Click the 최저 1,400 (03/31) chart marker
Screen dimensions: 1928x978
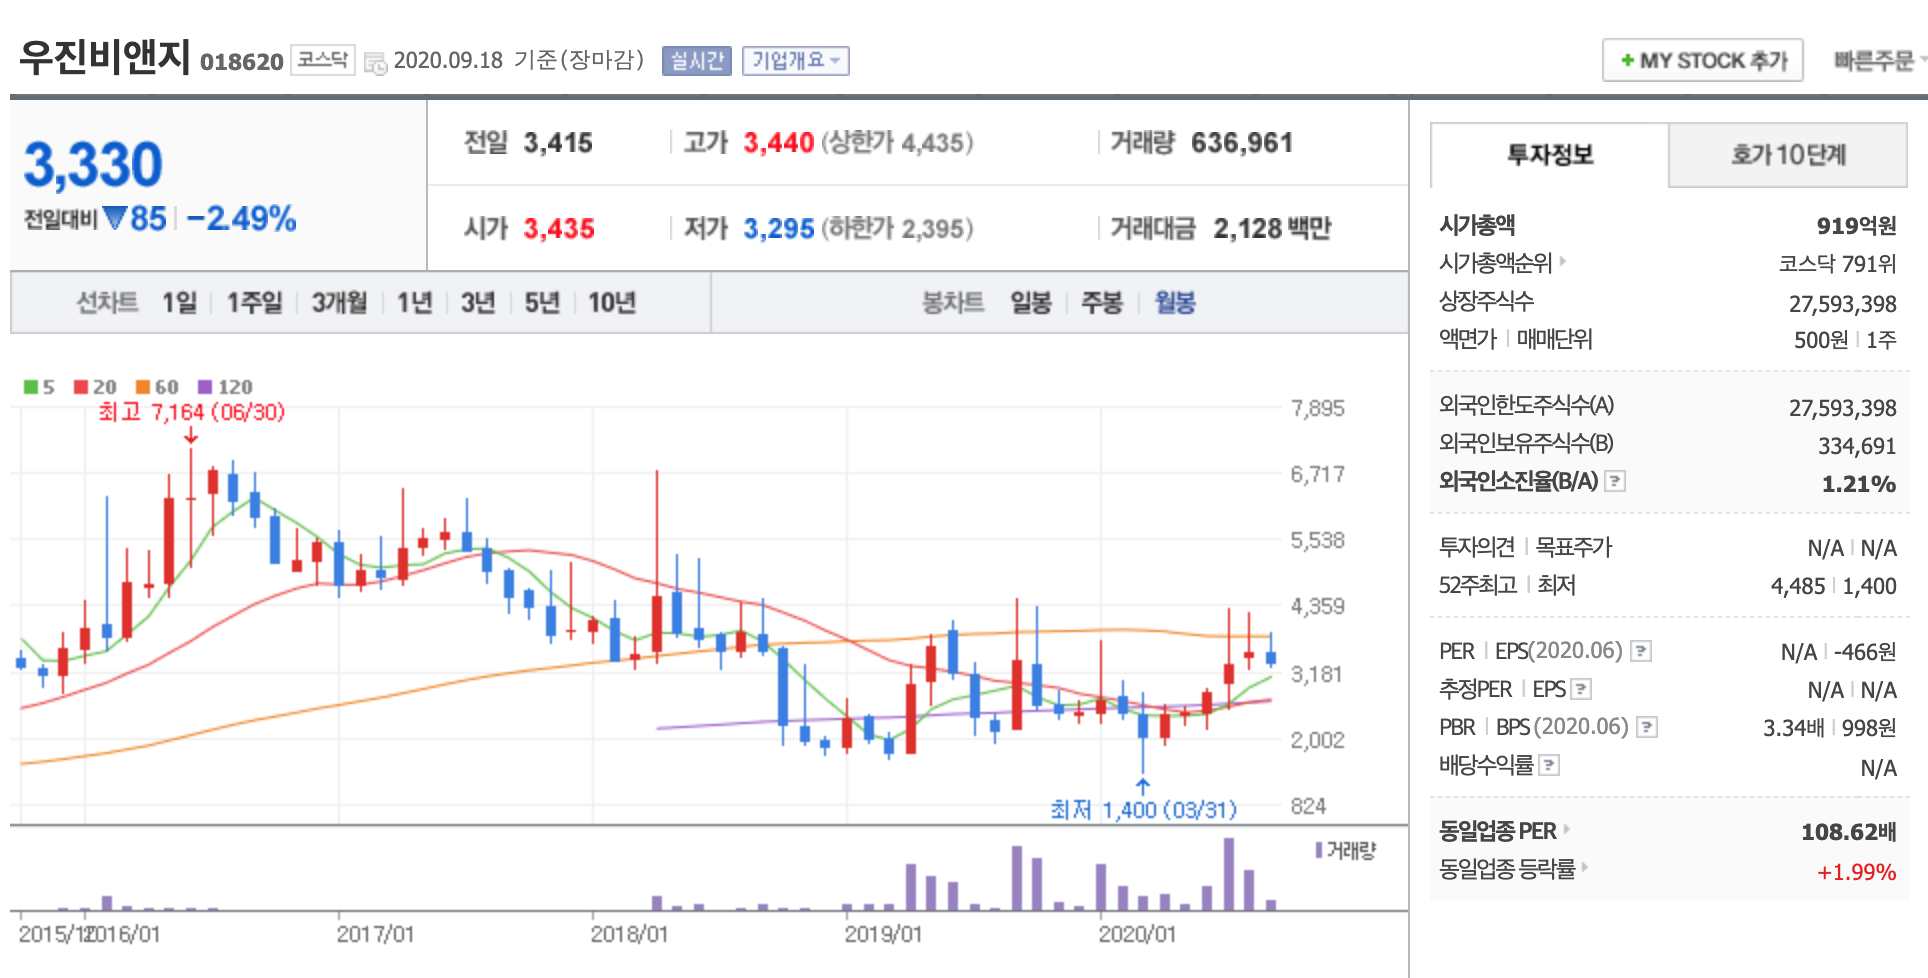point(1143,809)
